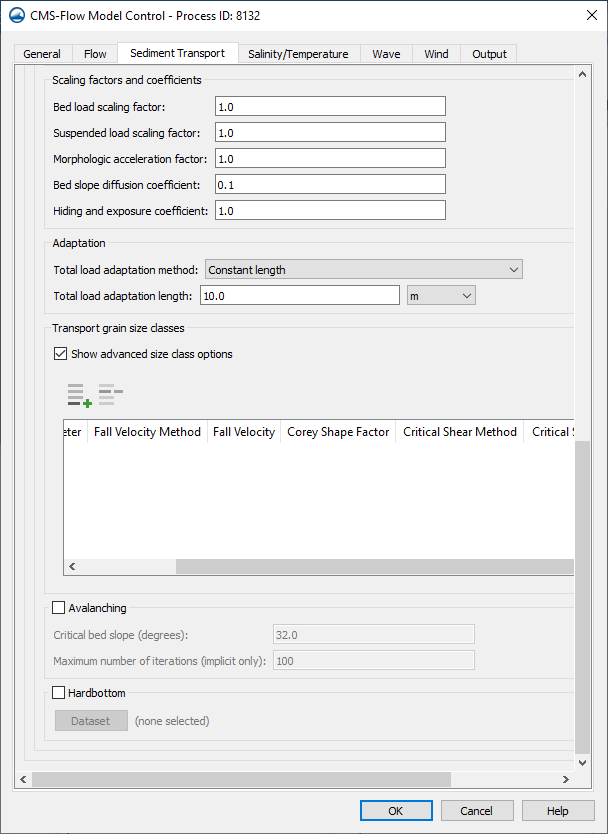Click the Bed slope diffusion coefficient field

click(x=330, y=185)
